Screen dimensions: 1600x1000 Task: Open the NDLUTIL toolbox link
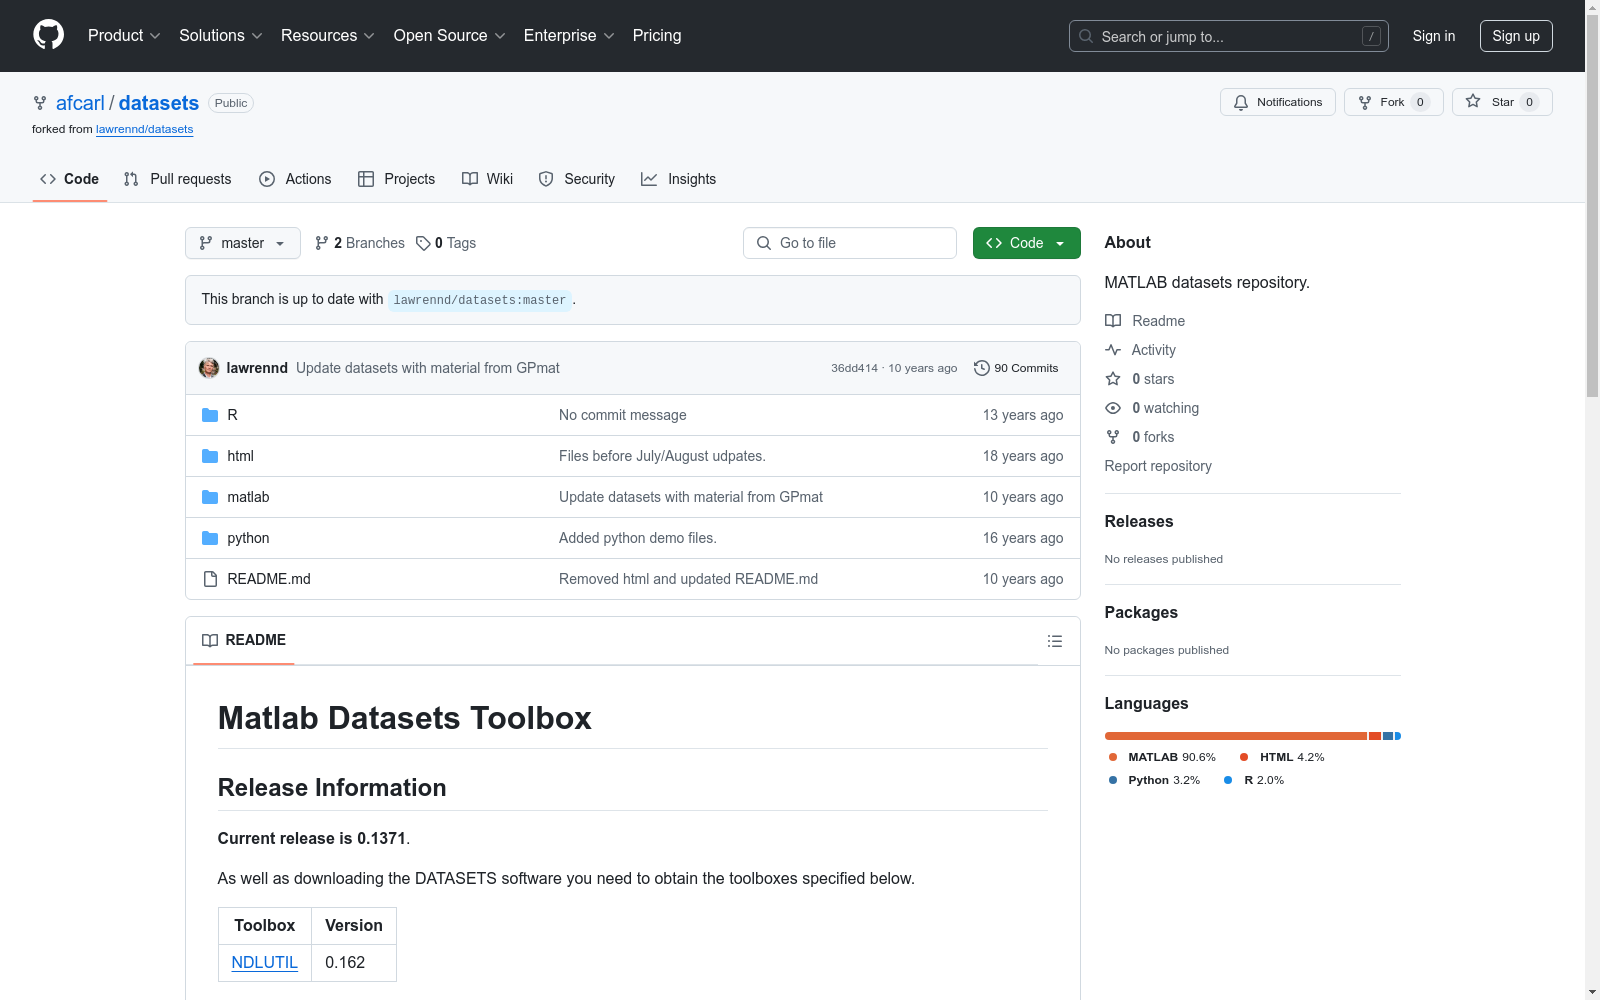click(x=264, y=962)
